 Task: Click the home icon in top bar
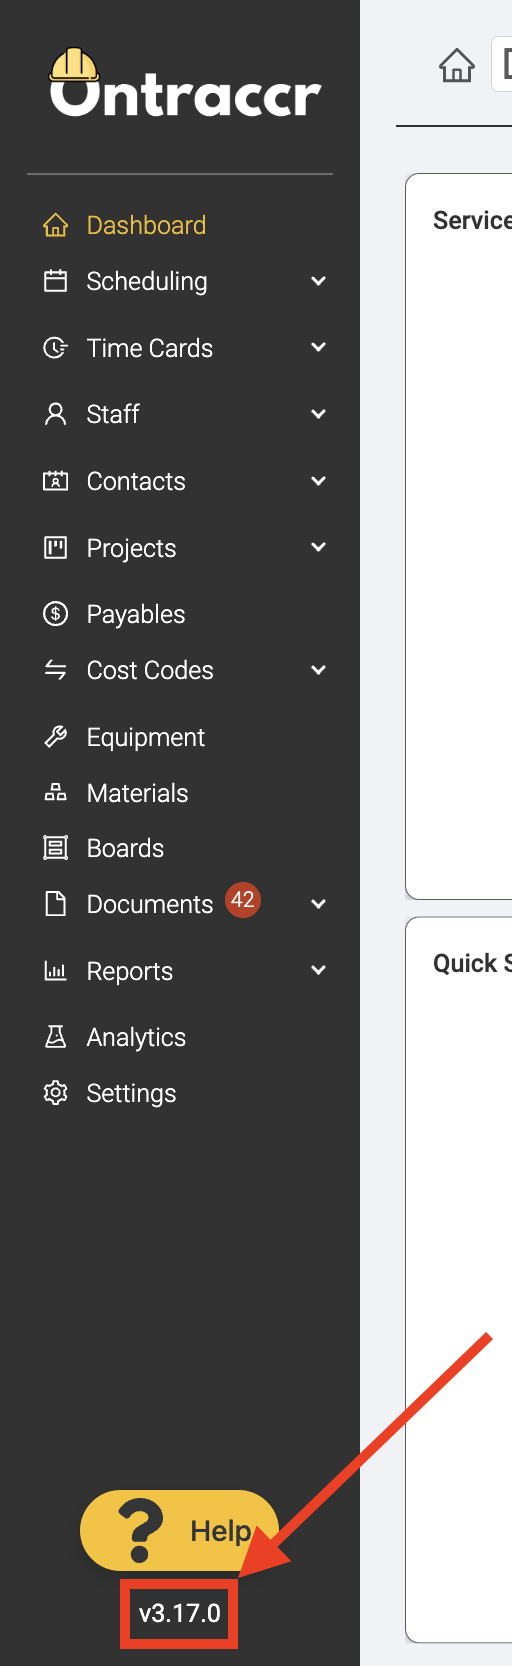pos(457,66)
